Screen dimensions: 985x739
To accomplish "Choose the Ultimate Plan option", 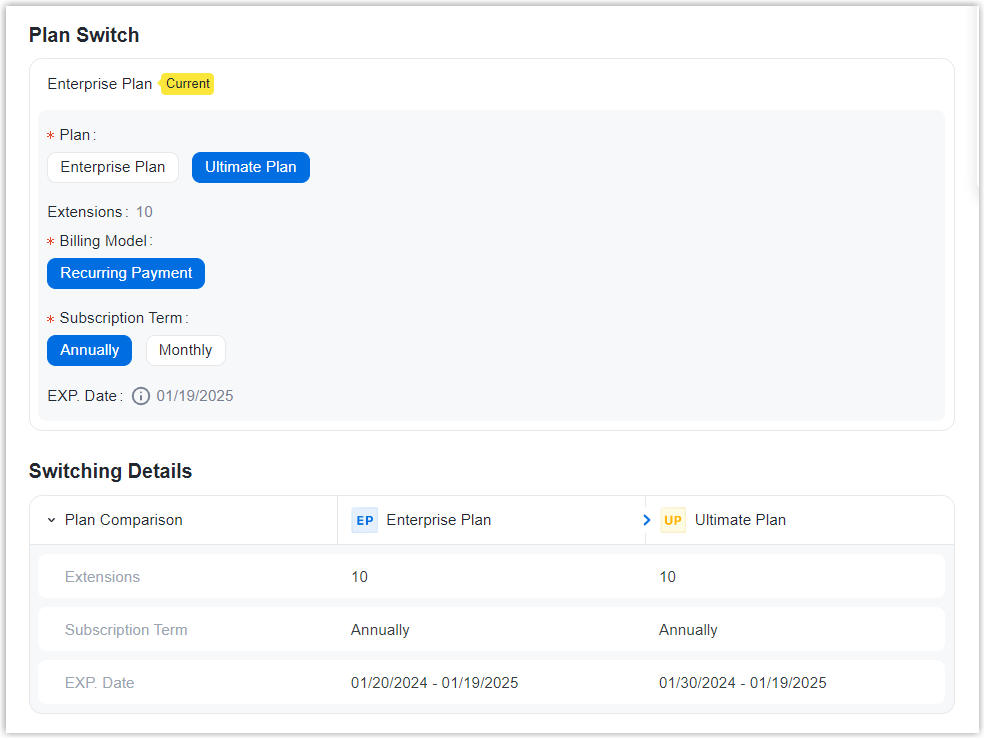I will (x=251, y=167).
